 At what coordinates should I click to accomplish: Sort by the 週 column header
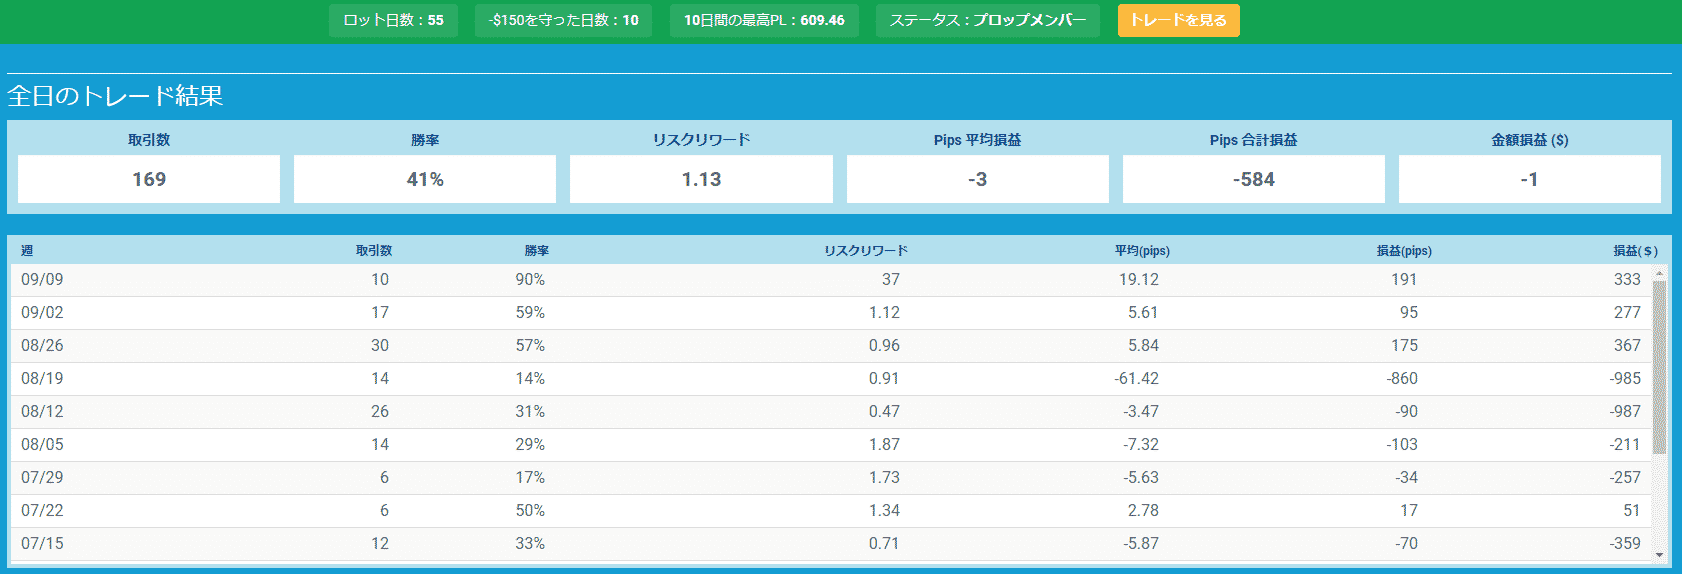[27, 251]
